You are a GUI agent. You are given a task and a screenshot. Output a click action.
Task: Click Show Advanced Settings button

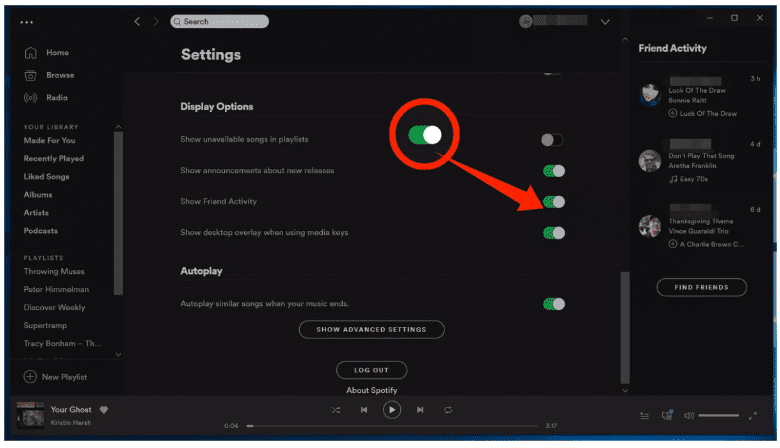372,329
